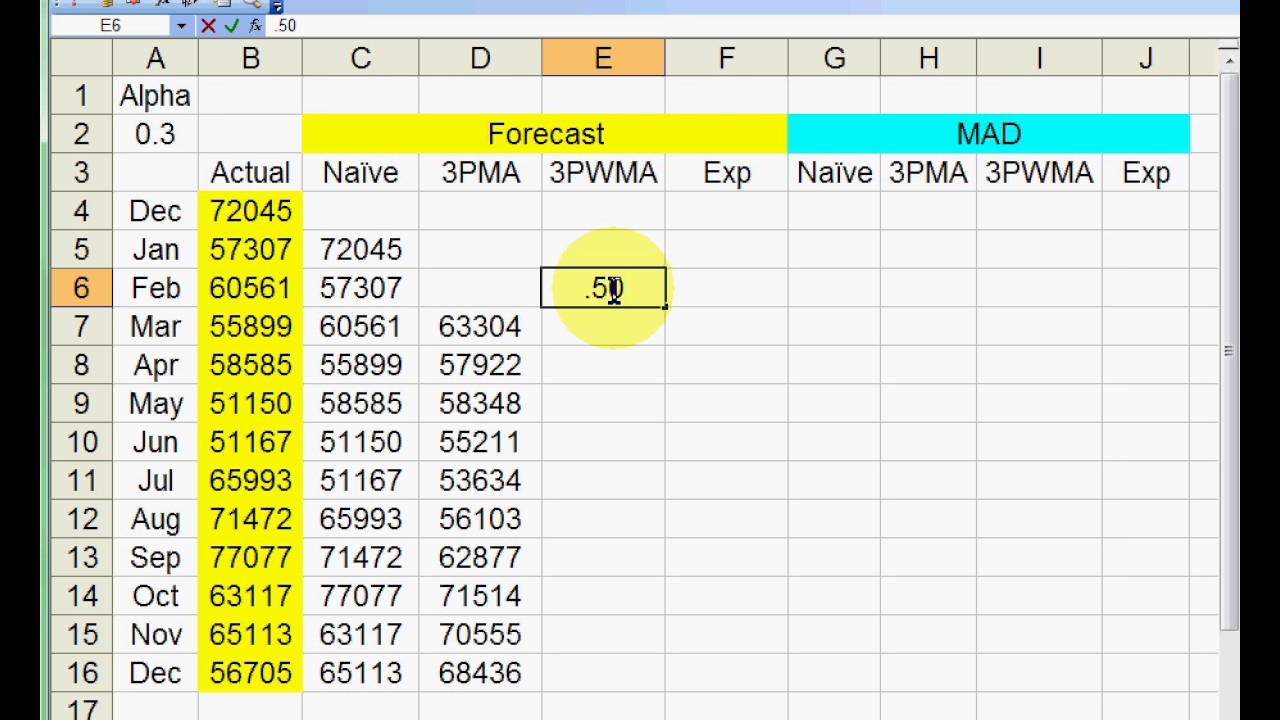1280x720 pixels.
Task: Select column C header
Action: [360, 58]
